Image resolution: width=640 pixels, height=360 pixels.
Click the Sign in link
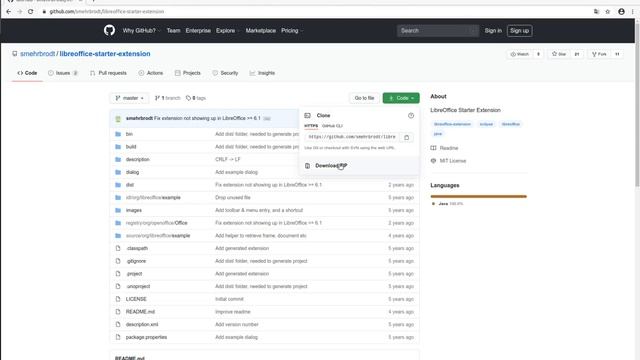(493, 31)
